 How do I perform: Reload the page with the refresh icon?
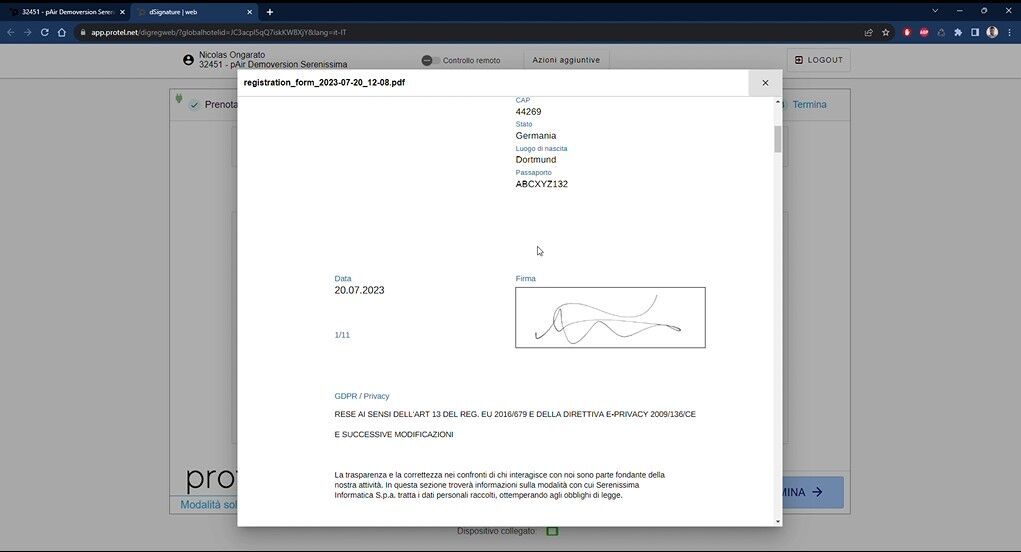click(45, 32)
